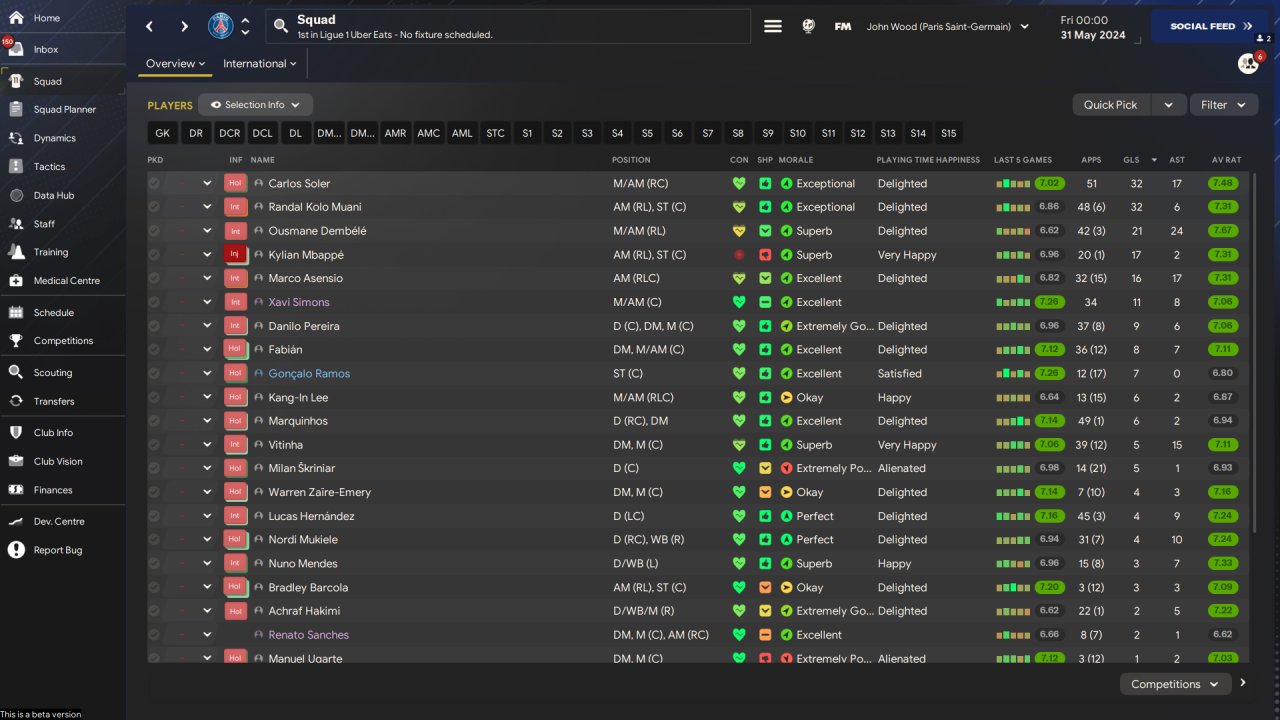Open Warren Zaïre-Emery's player profile

click(x=320, y=492)
